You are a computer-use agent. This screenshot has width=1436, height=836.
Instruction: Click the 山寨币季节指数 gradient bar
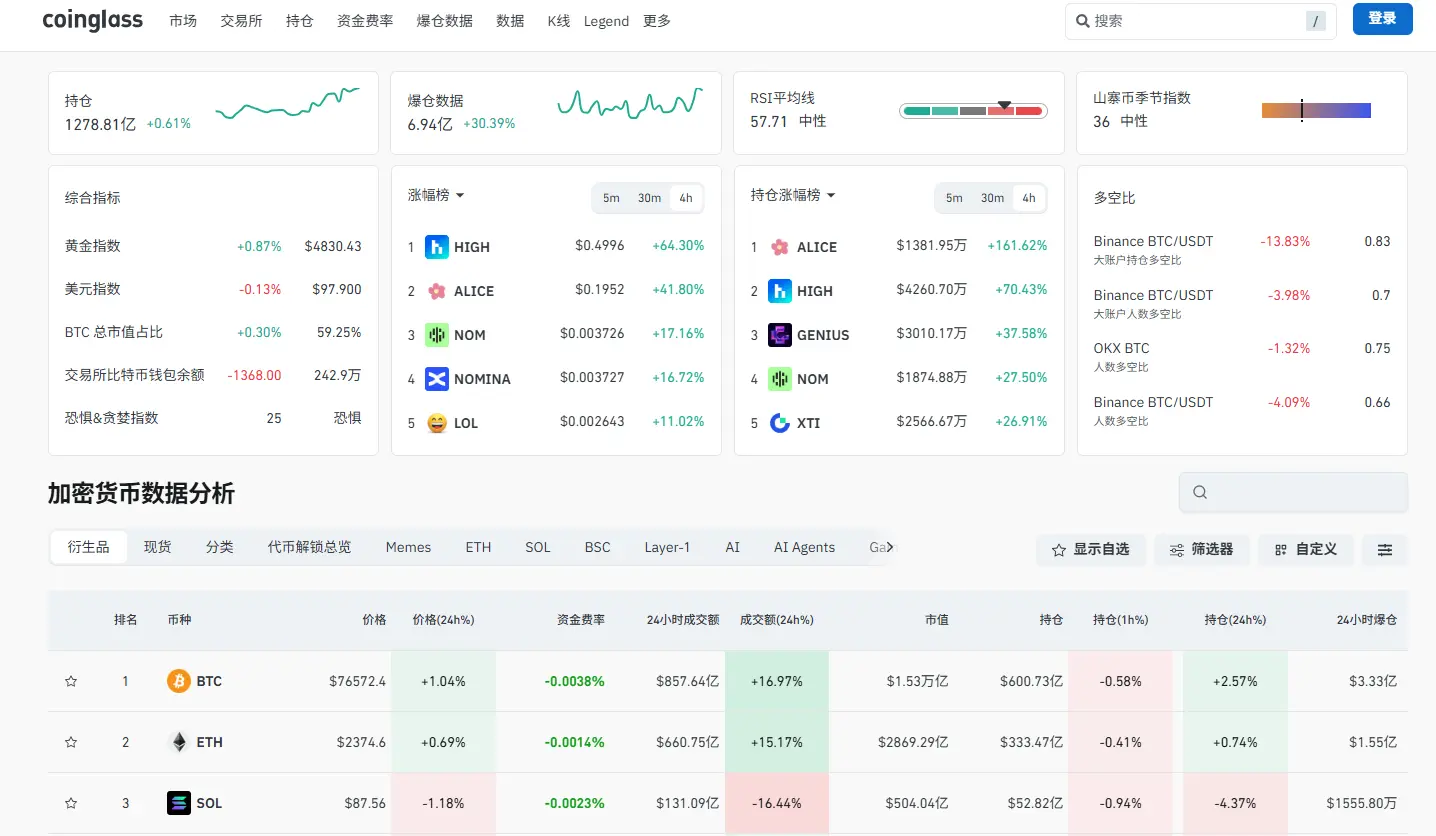pos(1316,110)
